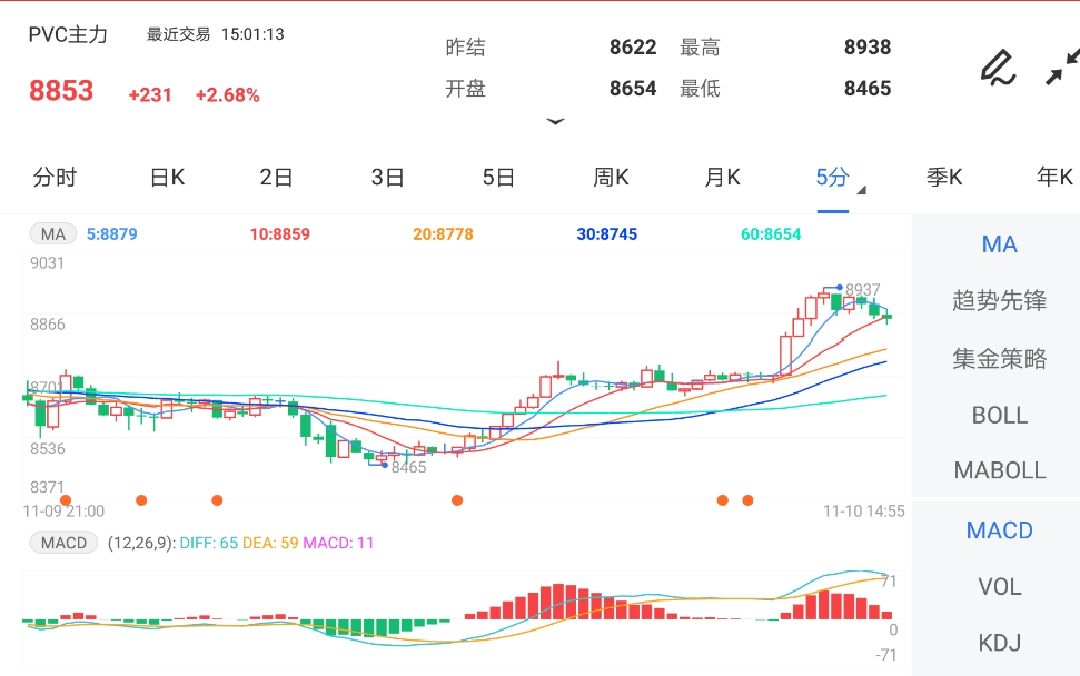Click the 20:8778 moving average value
Viewport: 1080px width, 676px height.
(x=443, y=234)
